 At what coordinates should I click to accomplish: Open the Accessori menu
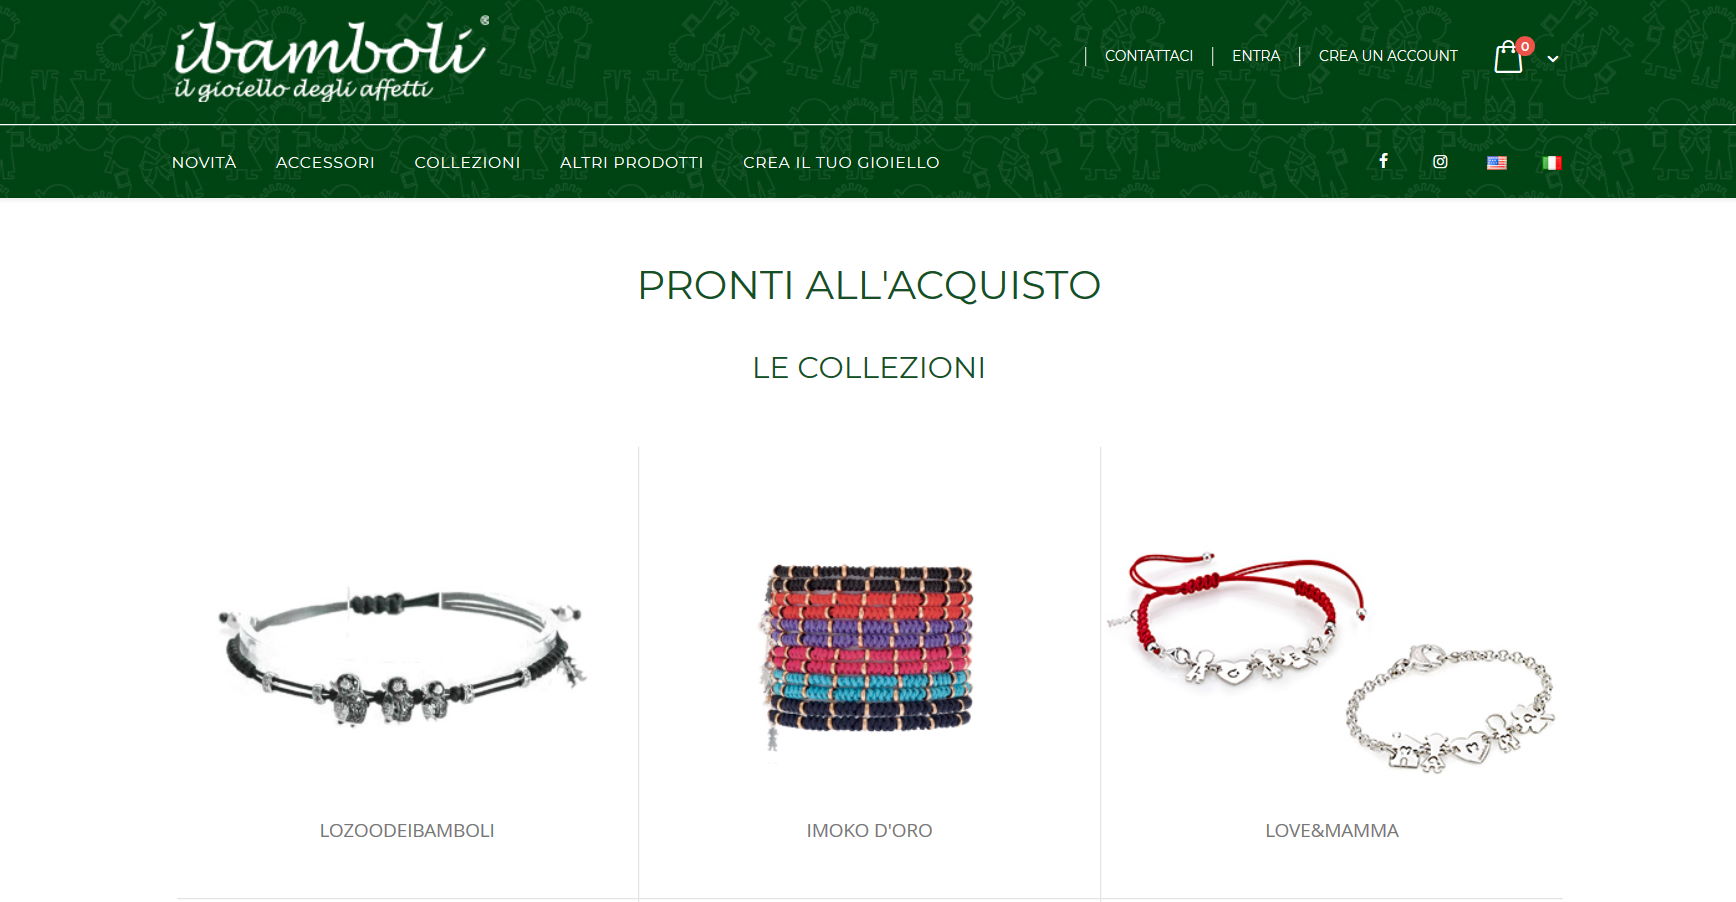325,162
